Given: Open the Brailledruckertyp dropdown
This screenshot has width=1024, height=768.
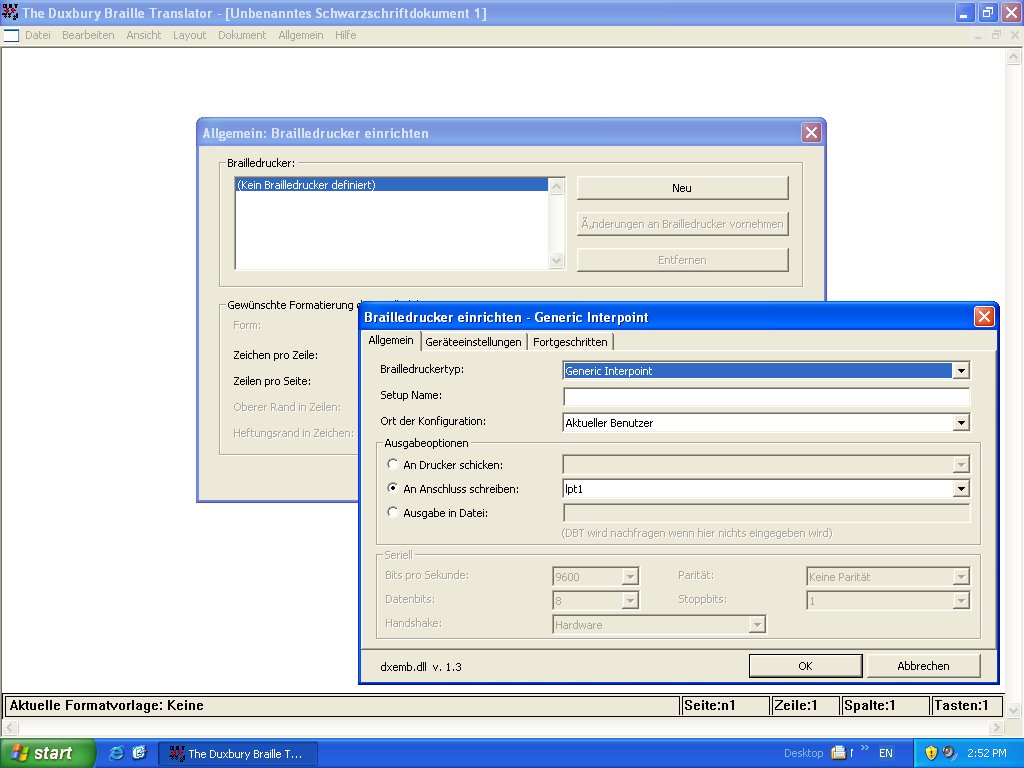Looking at the screenshot, I should coord(961,371).
